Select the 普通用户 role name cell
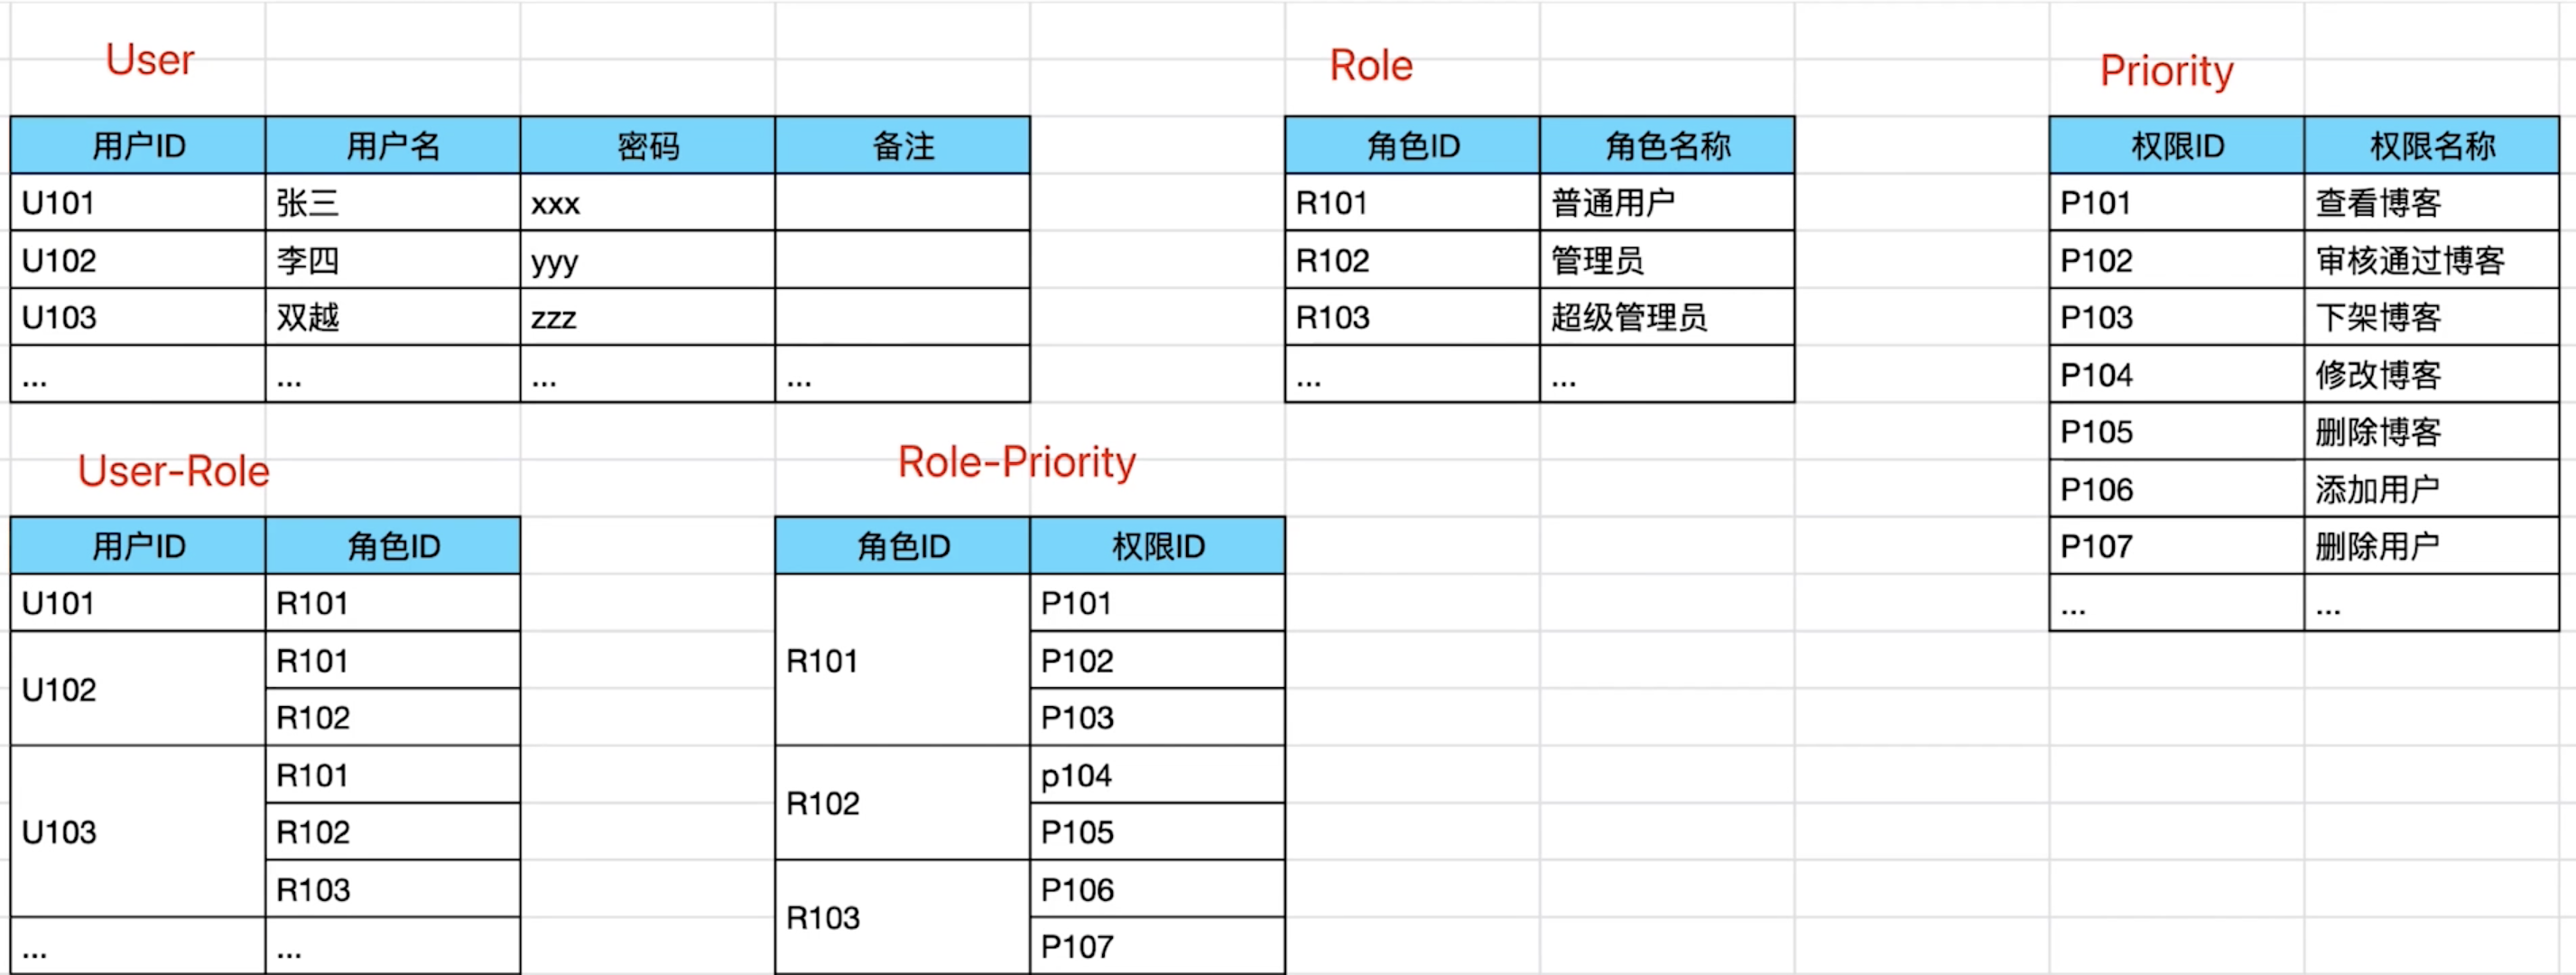The image size is (2576, 975). (x=1666, y=203)
